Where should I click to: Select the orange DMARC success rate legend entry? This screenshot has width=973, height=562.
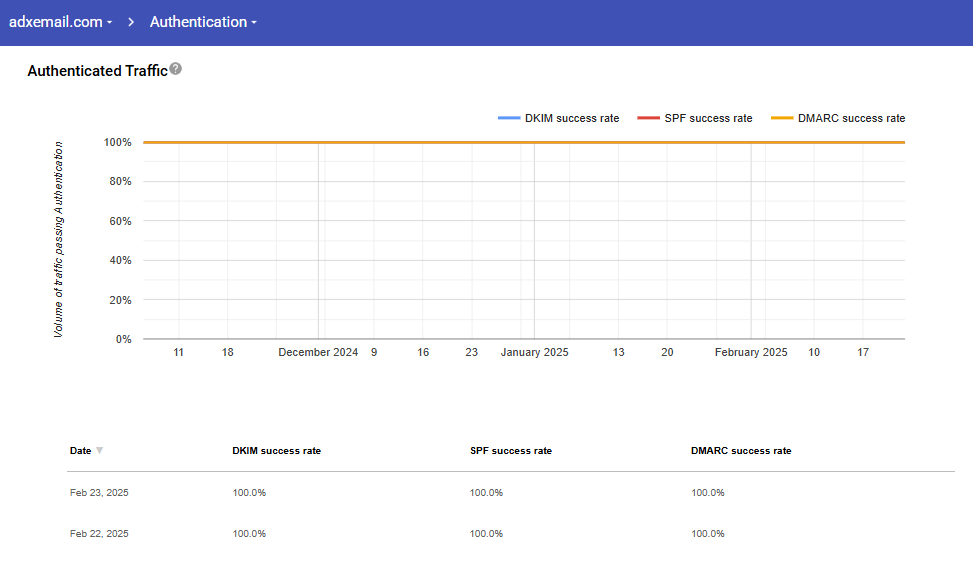click(839, 118)
